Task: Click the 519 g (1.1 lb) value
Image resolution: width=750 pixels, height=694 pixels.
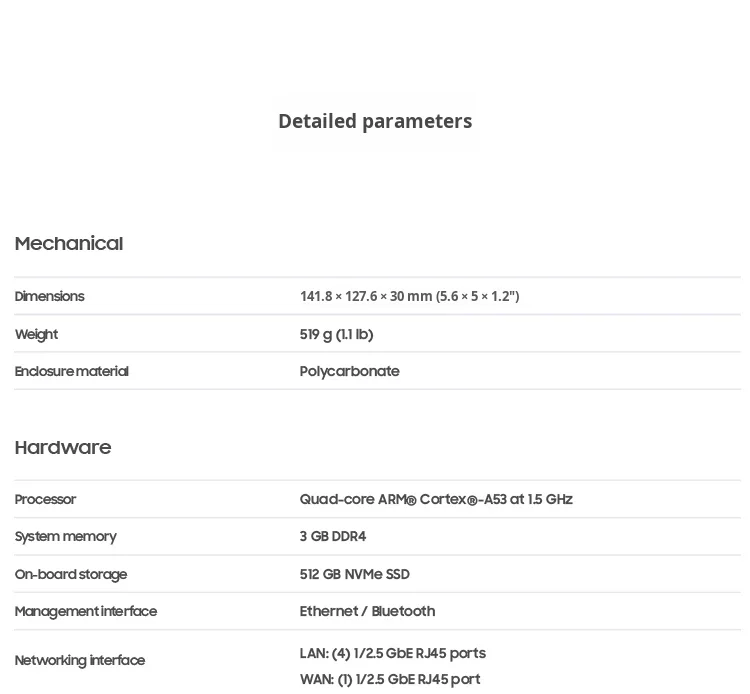Action: 336,335
